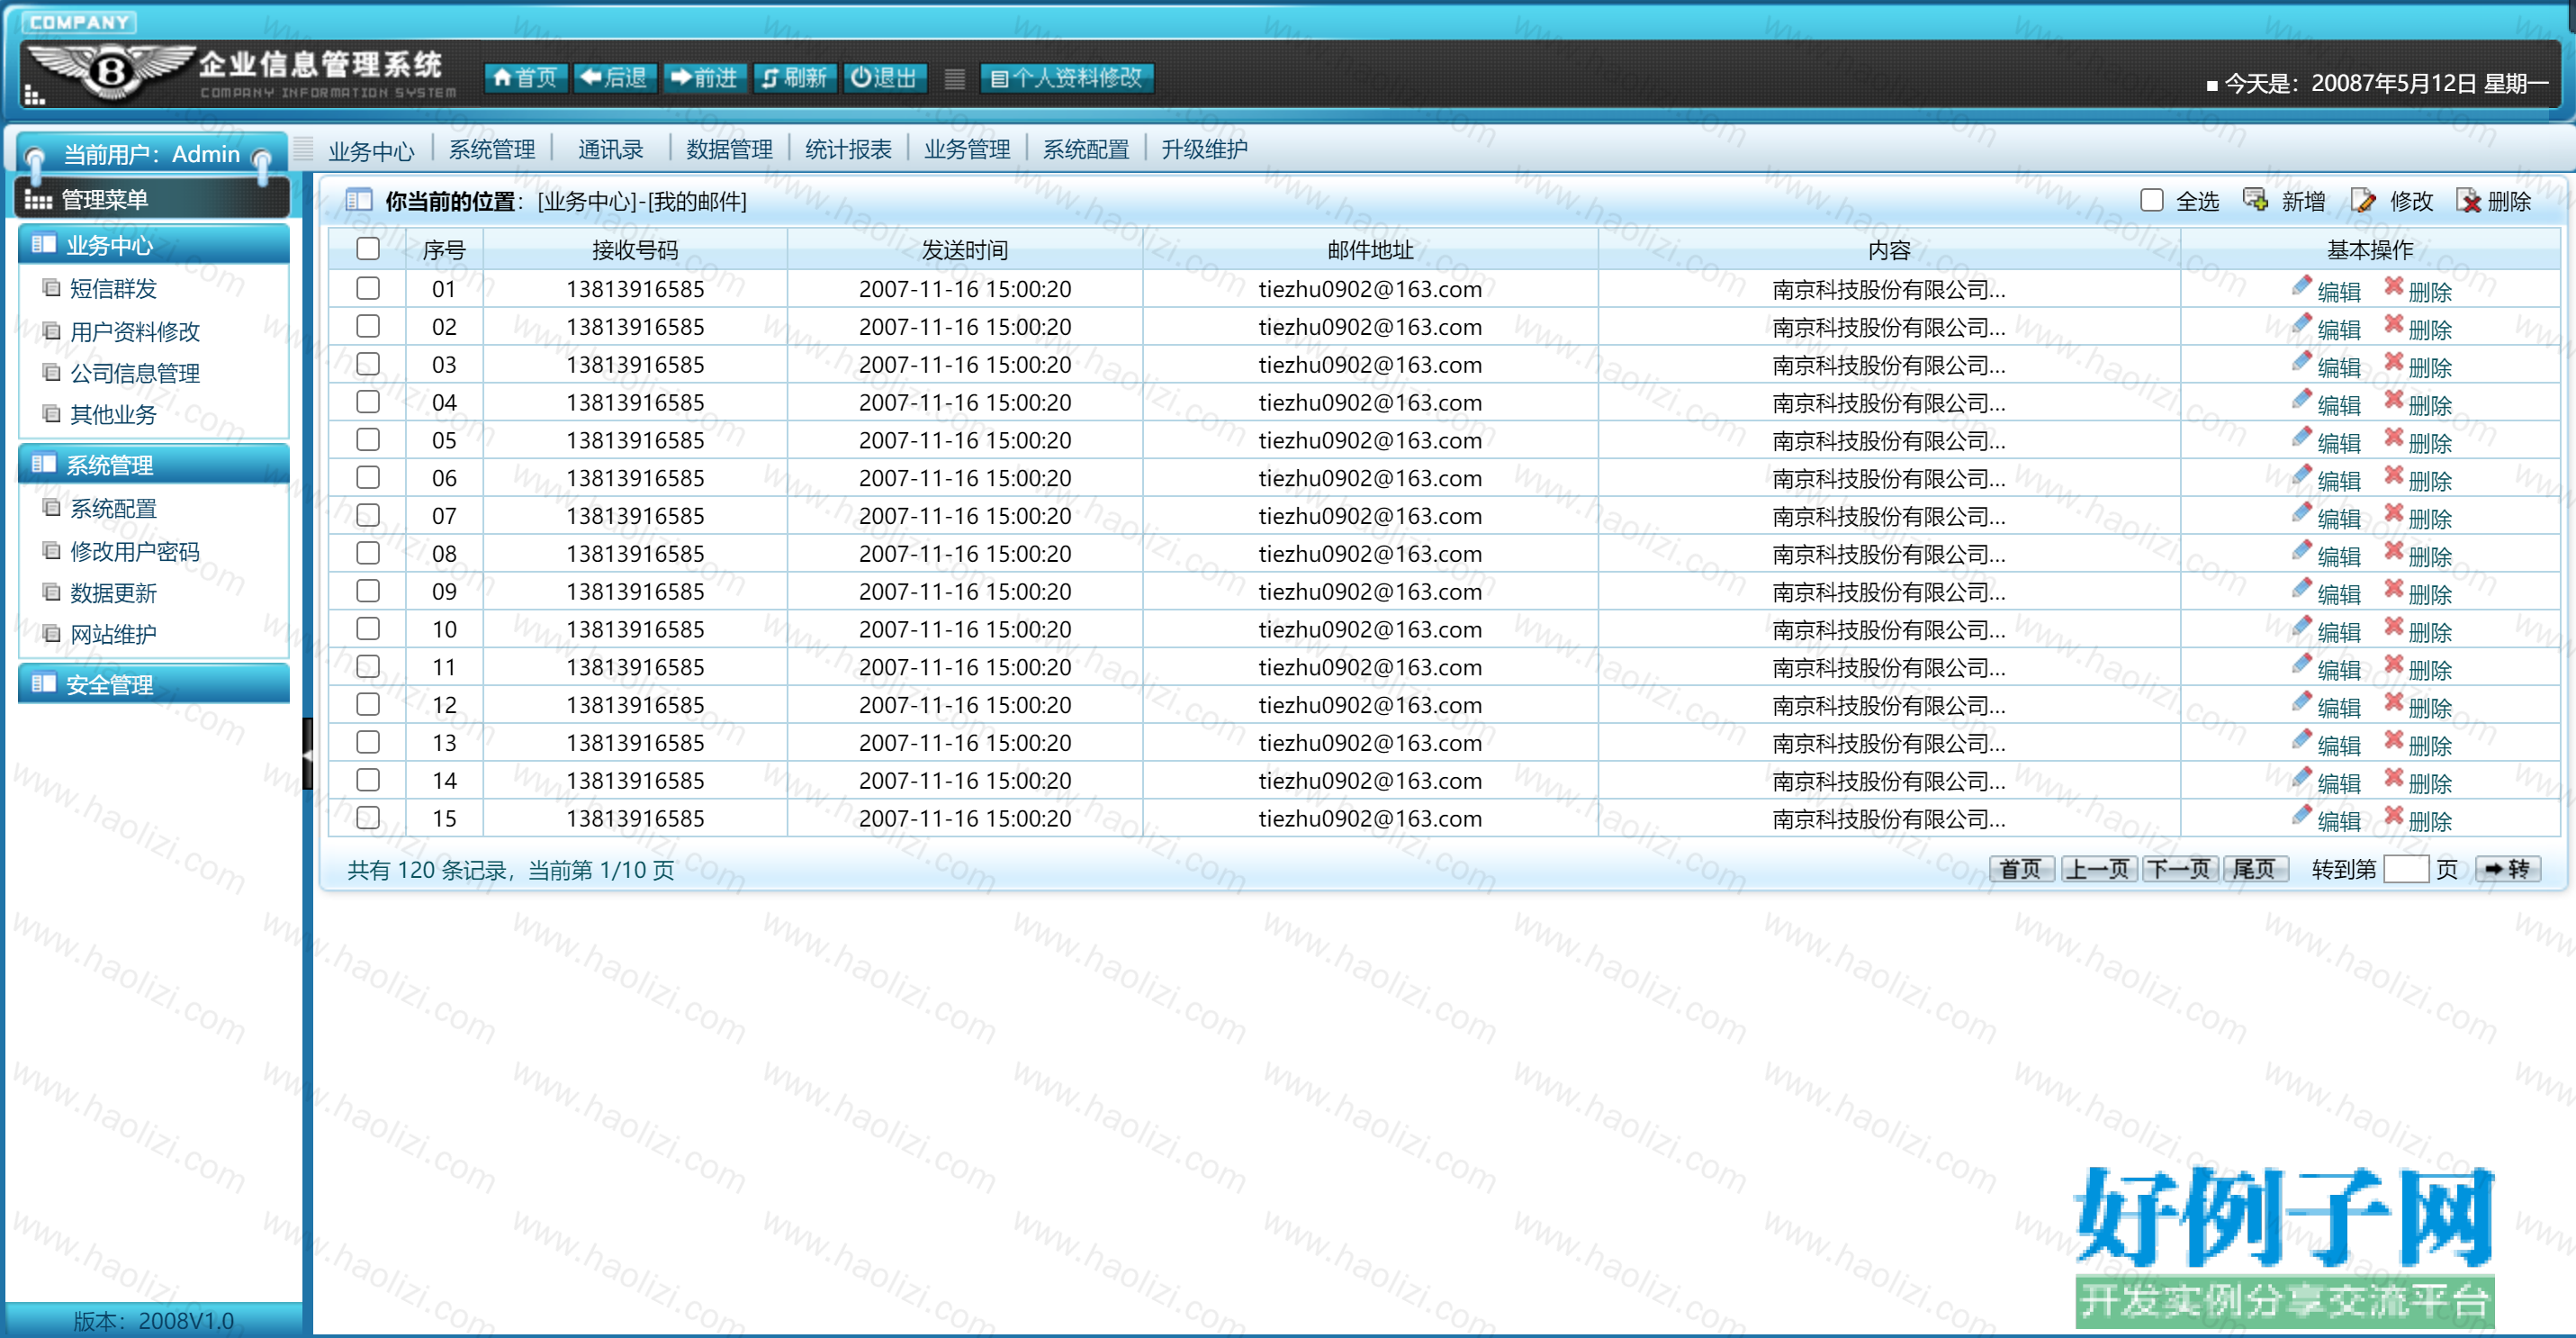Click the 发送时间 column header
Screen dimensions: 2576x1338
[x=964, y=249]
